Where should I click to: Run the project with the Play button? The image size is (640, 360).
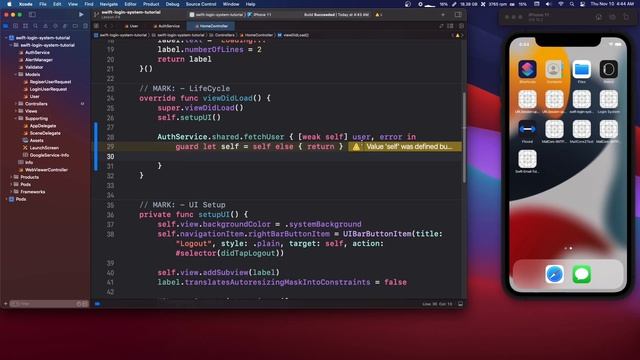[81, 14]
